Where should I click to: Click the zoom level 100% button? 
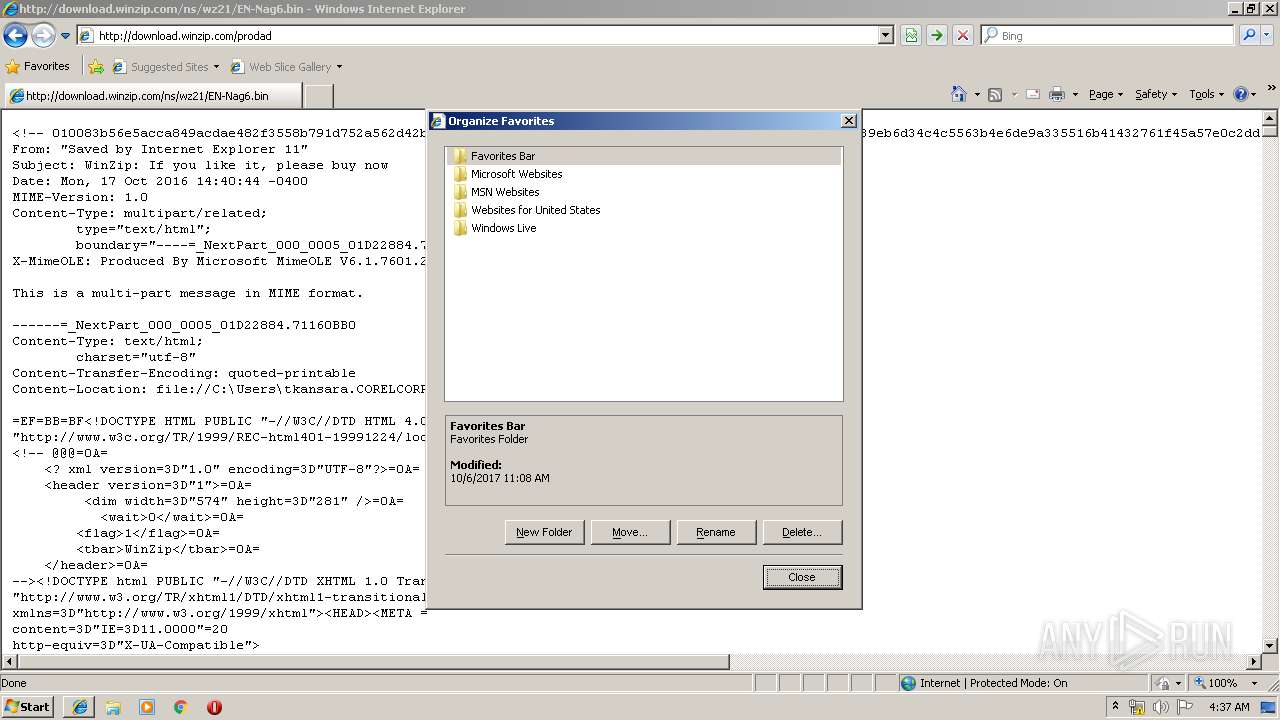[1215, 683]
